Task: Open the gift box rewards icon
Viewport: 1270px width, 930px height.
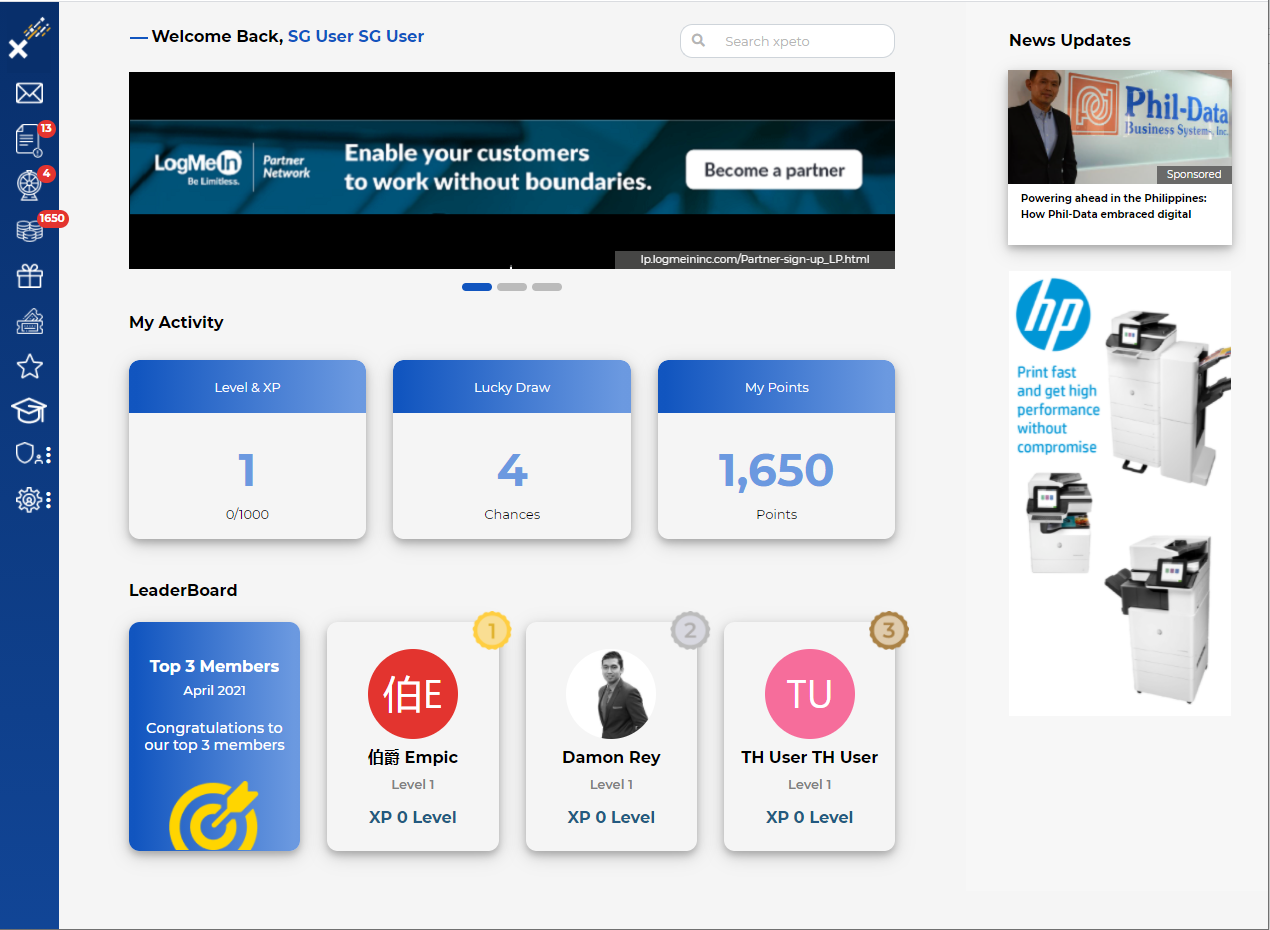Action: (x=29, y=276)
